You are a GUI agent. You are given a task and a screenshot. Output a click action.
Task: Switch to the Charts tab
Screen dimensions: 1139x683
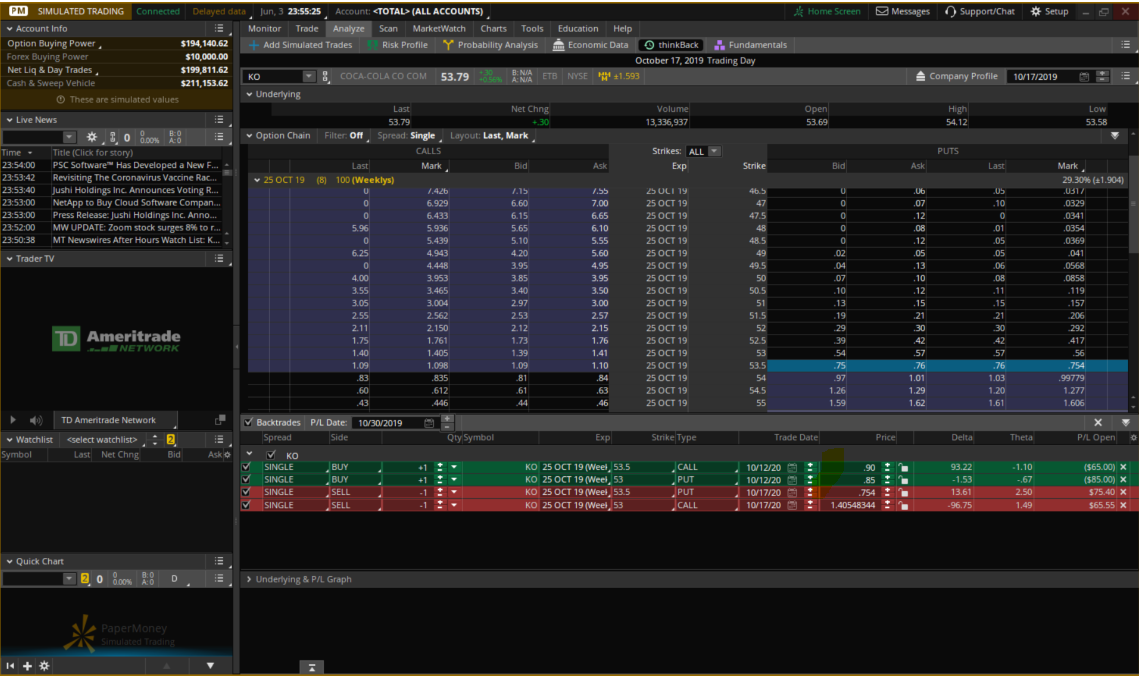pos(493,29)
